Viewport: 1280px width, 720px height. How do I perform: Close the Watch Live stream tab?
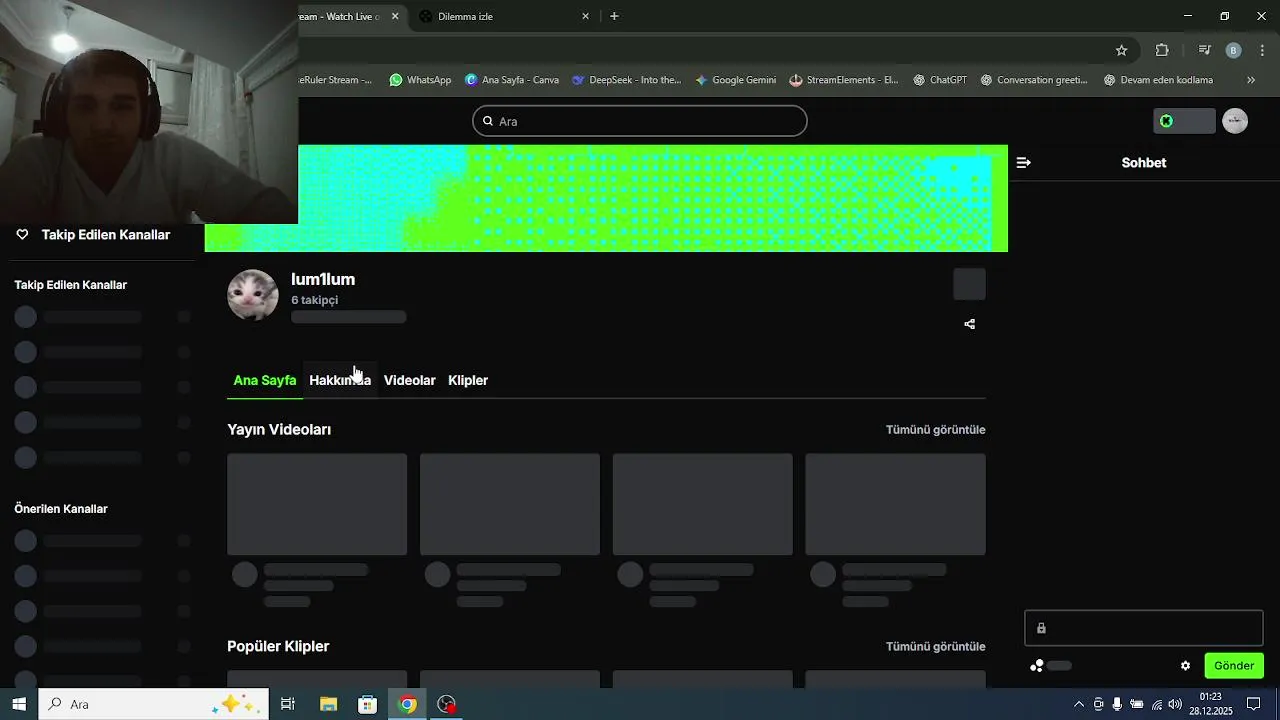point(395,16)
